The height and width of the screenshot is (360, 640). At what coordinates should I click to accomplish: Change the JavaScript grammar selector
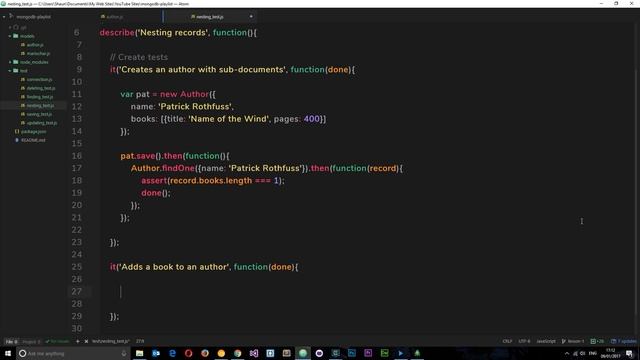tap(546, 341)
